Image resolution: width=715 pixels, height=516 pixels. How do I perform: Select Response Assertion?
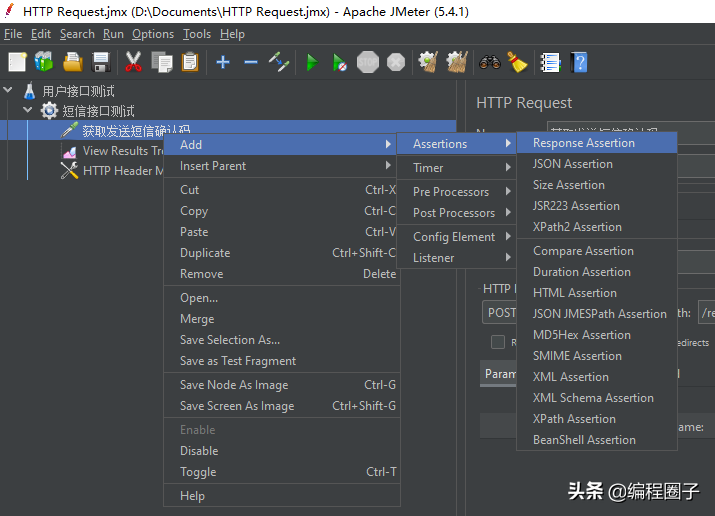click(597, 143)
